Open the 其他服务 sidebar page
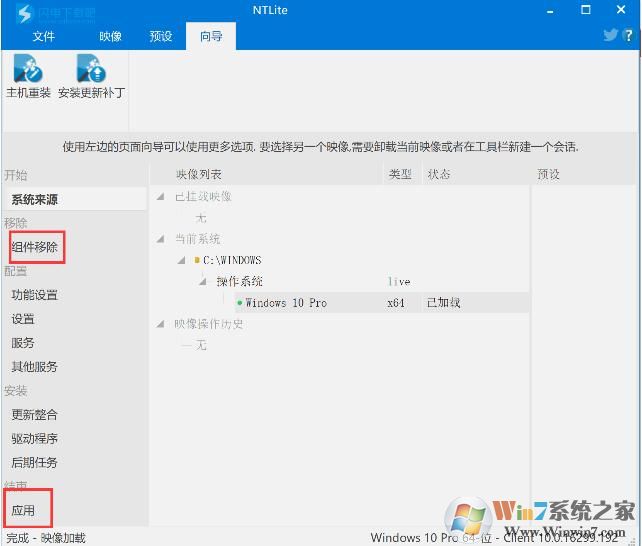Image resolution: width=642 pixels, height=546 pixels. [35, 366]
